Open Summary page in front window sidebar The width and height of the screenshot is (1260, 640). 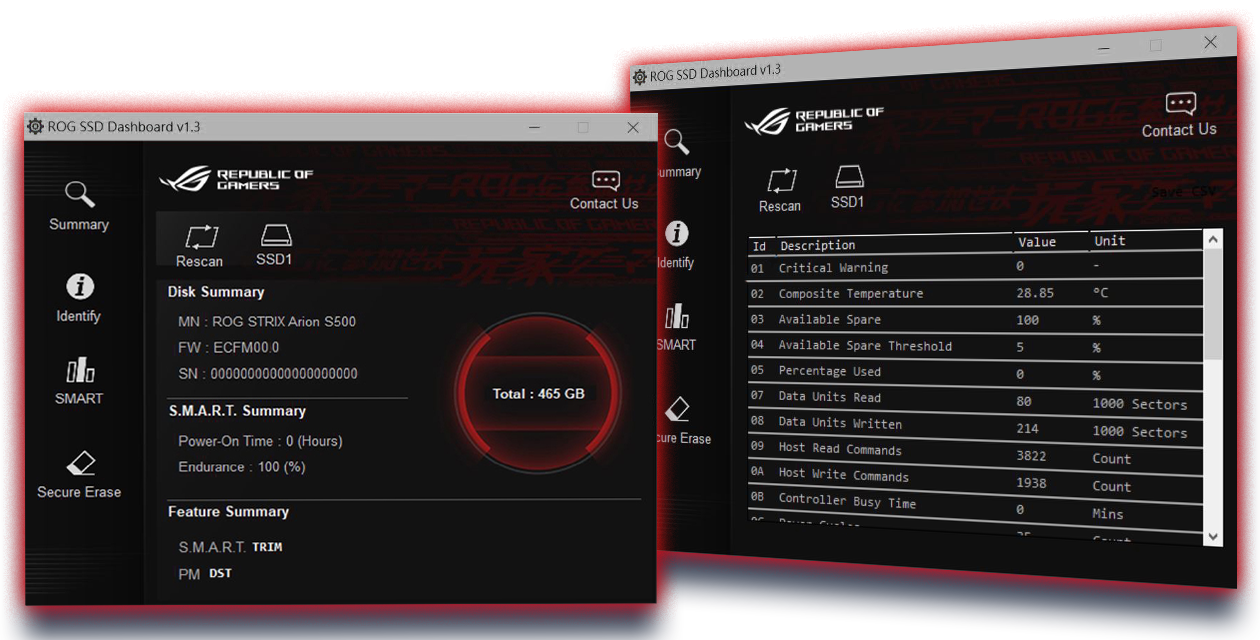click(x=79, y=206)
